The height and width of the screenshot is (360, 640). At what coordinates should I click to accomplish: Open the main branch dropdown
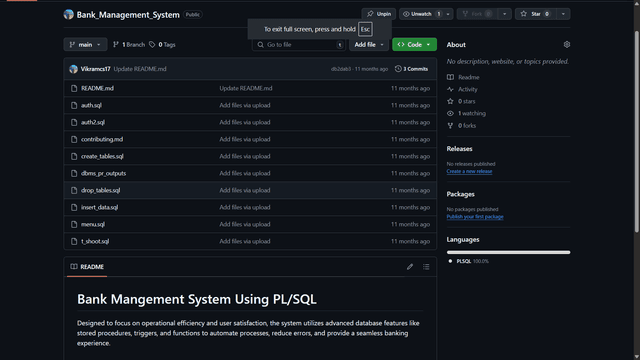[85, 44]
